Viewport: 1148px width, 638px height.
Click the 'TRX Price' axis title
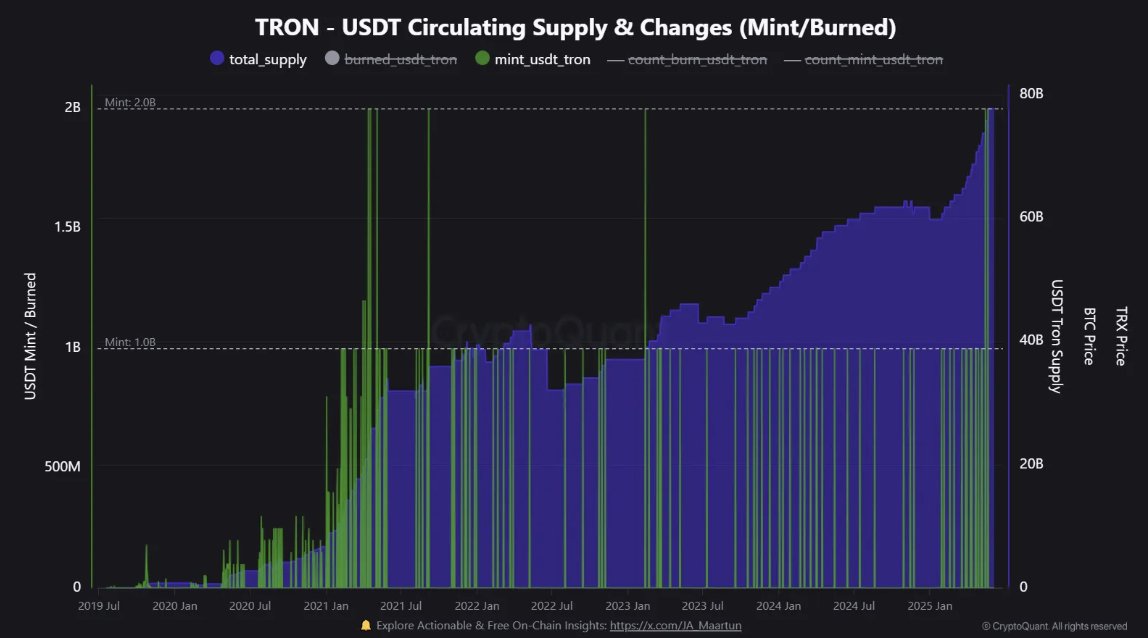pos(1121,336)
